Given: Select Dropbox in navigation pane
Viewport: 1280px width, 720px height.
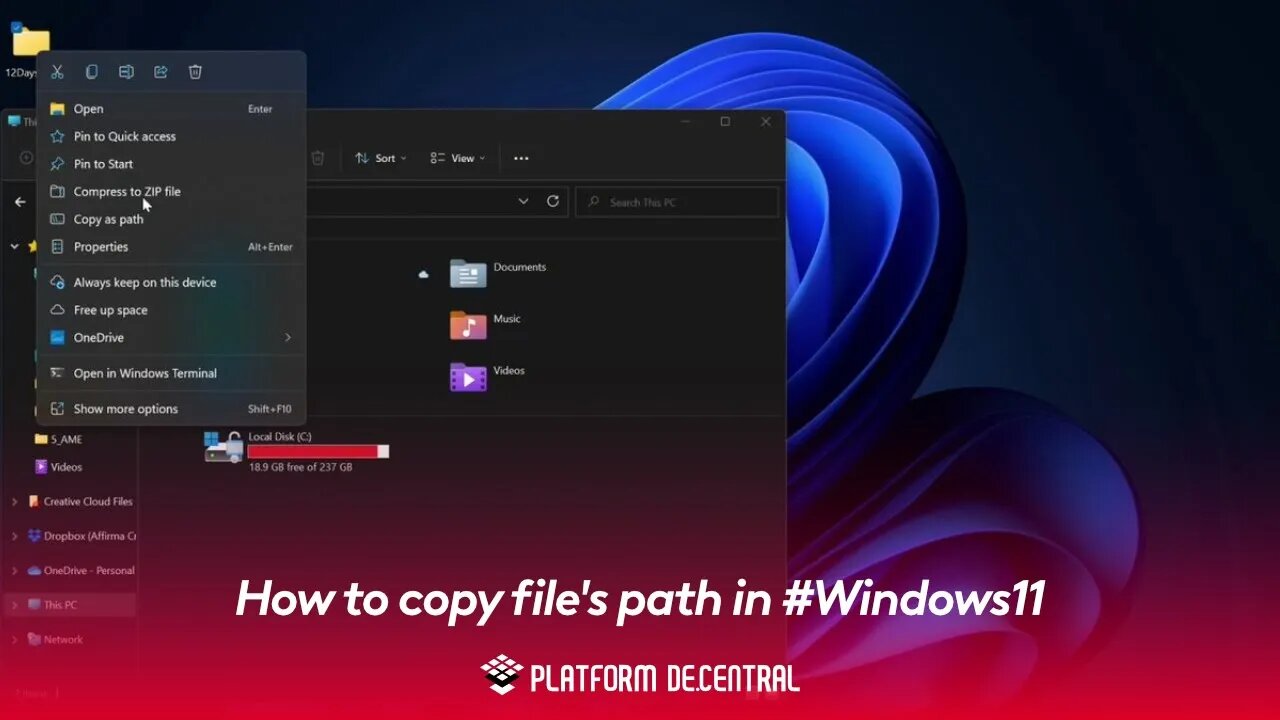Looking at the screenshot, I should [81, 536].
